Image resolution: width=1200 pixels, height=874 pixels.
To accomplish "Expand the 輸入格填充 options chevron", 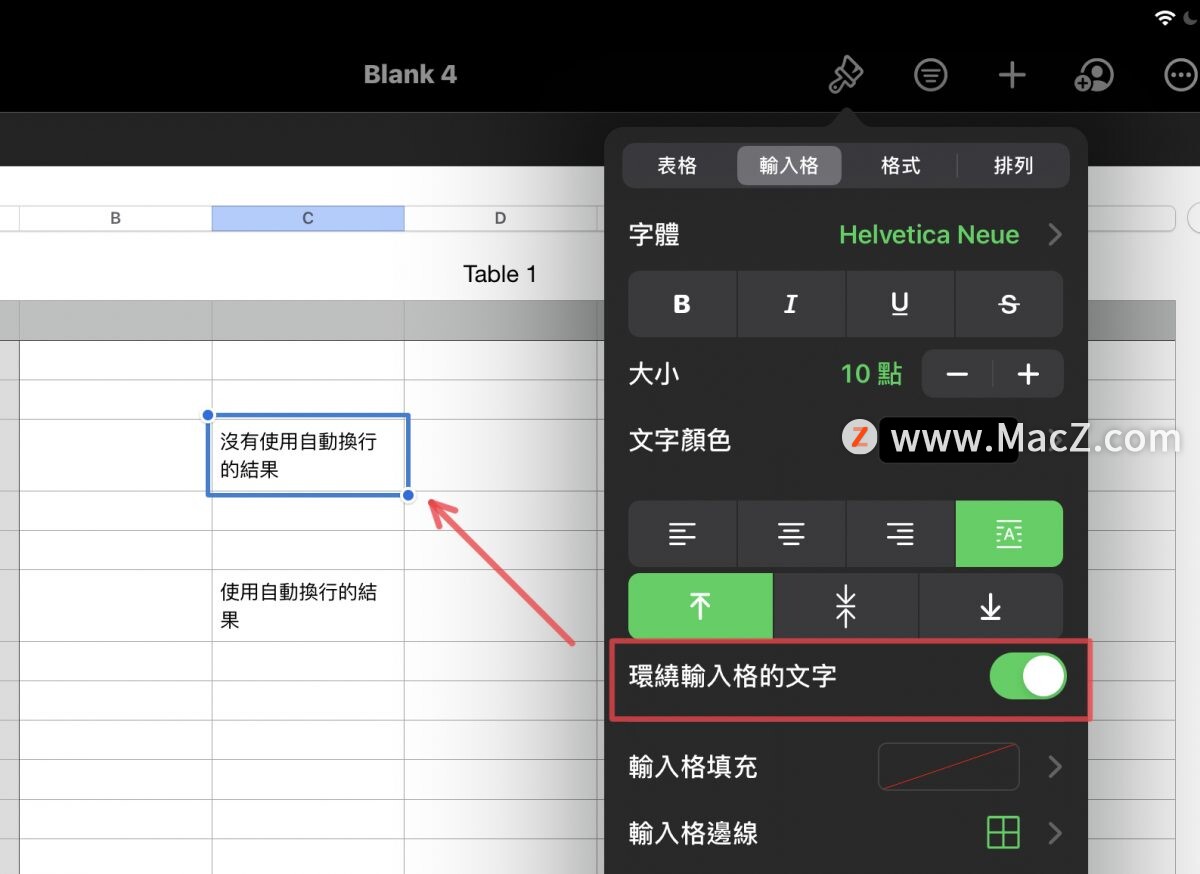I will [x=1055, y=767].
